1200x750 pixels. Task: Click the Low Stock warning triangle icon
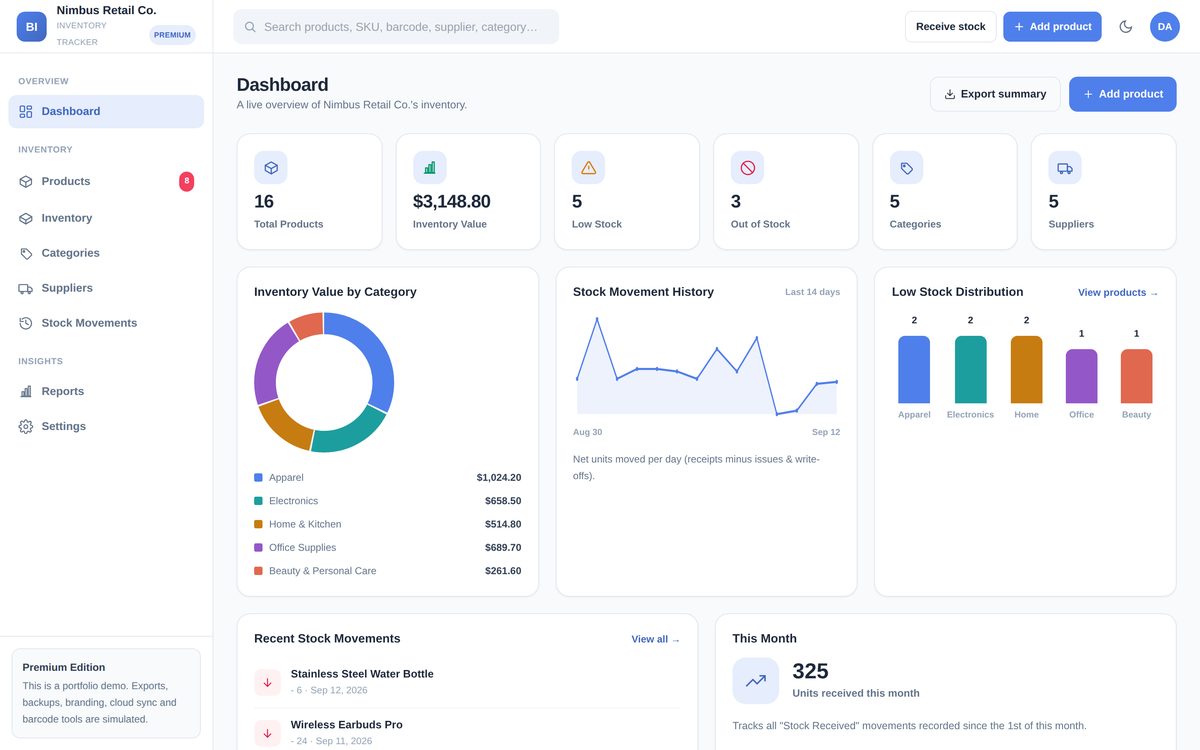[x=589, y=168]
